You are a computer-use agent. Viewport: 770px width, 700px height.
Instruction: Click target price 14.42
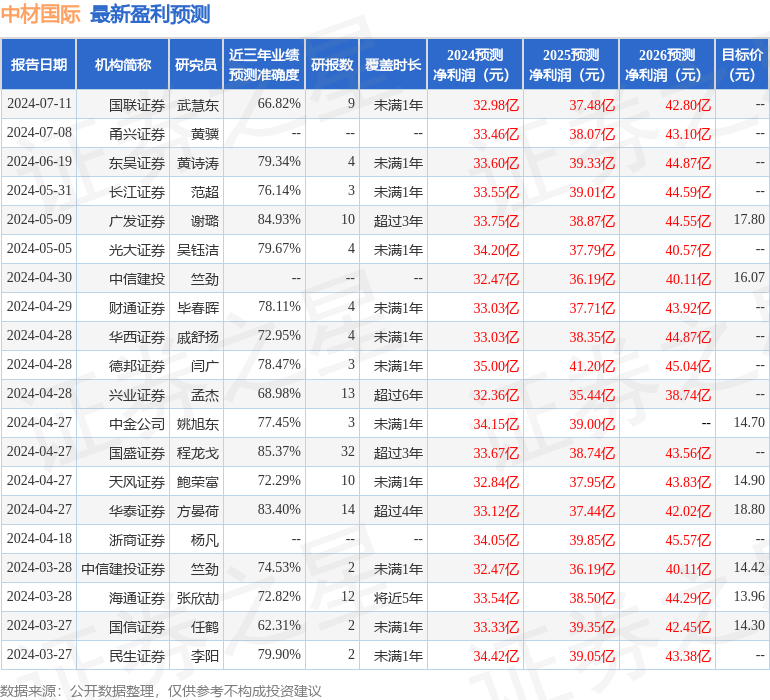[749, 567]
